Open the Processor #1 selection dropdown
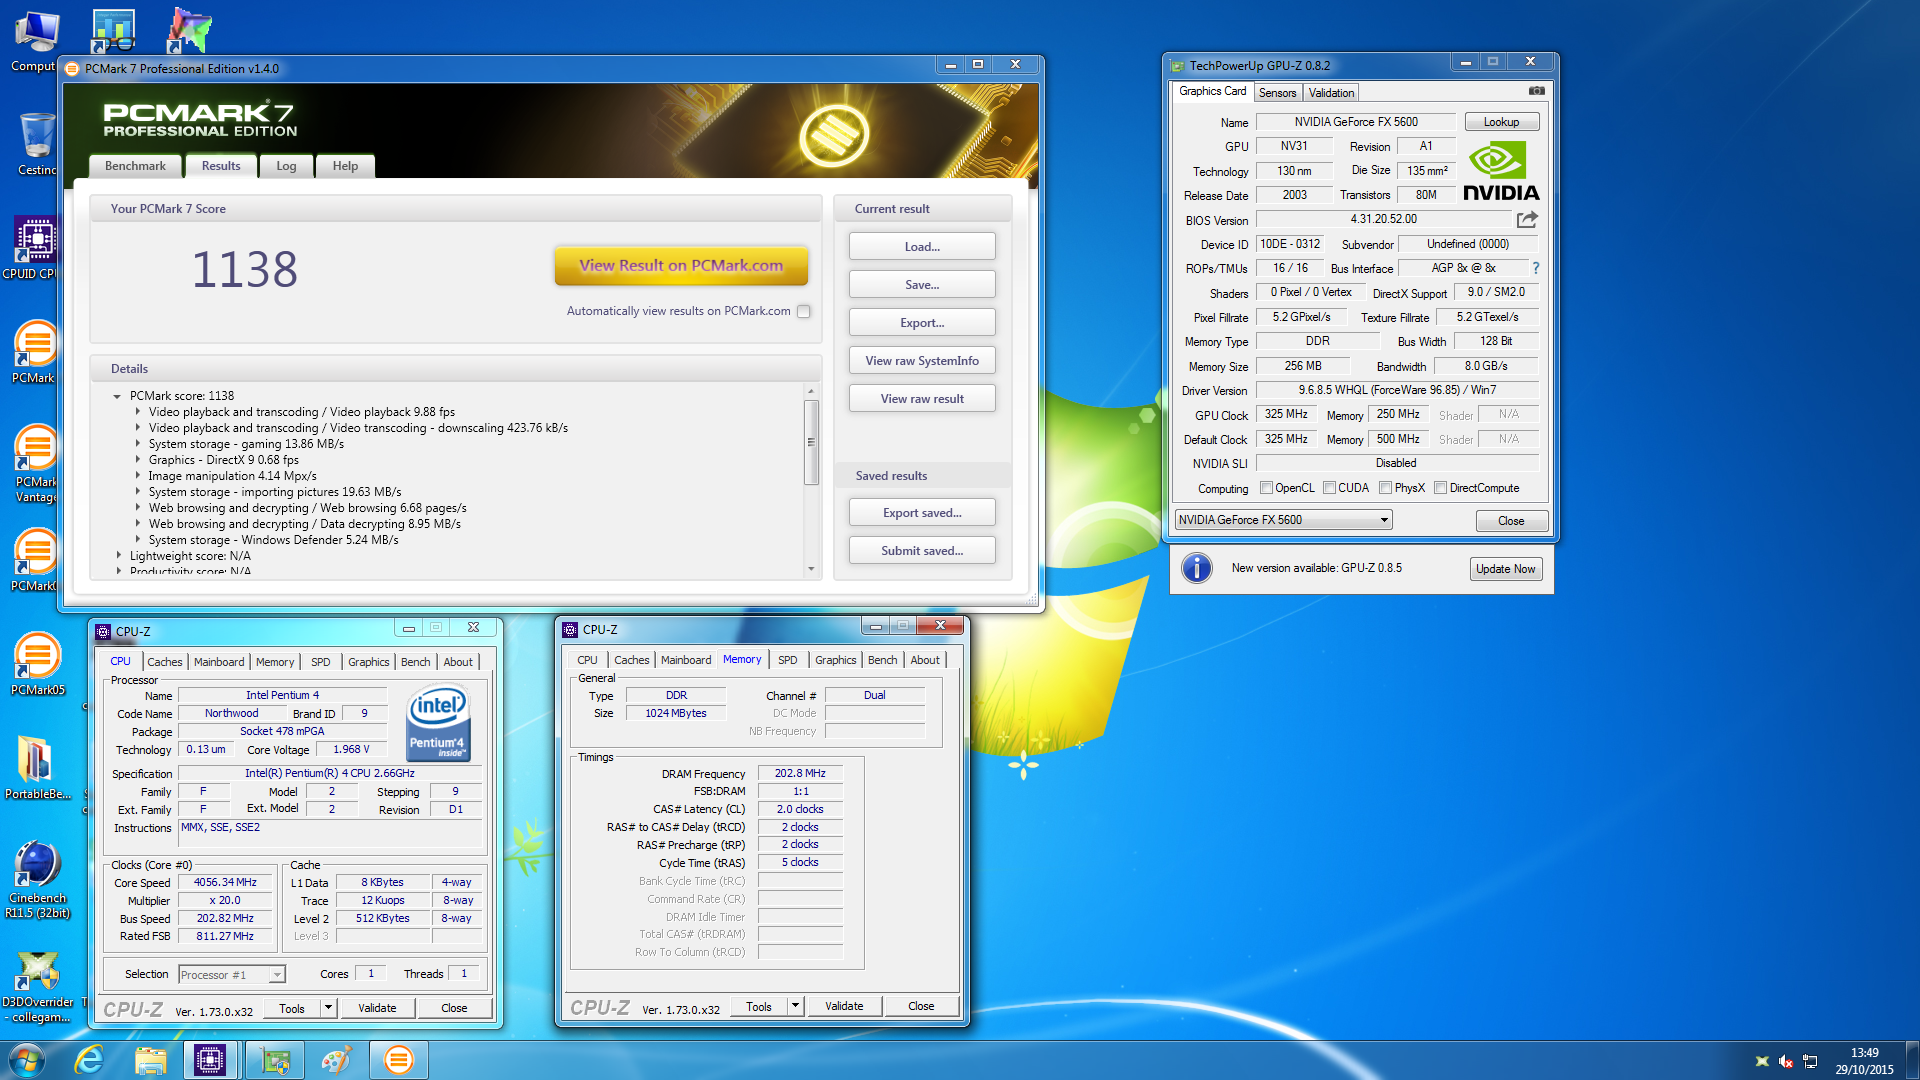This screenshot has height=1080, width=1920. coord(232,974)
